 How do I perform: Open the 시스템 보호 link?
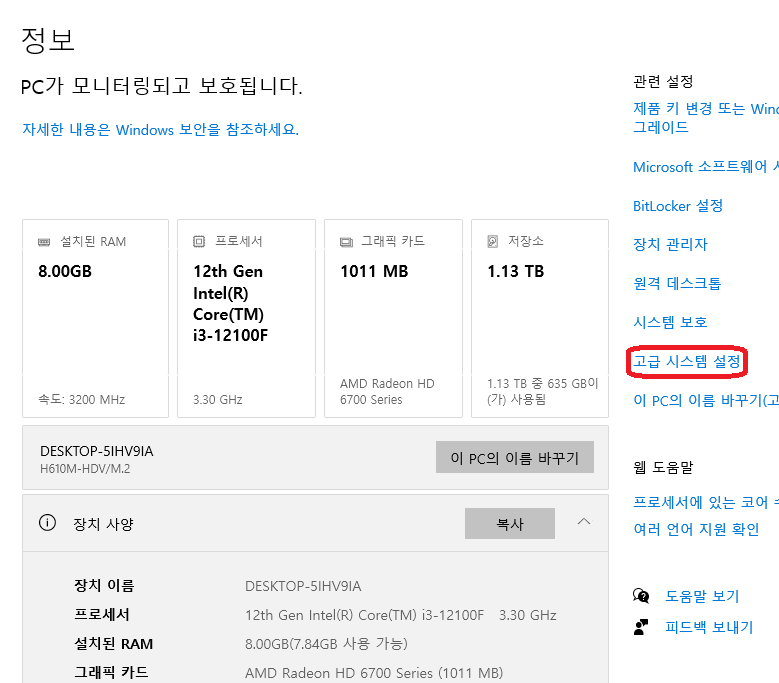point(670,322)
